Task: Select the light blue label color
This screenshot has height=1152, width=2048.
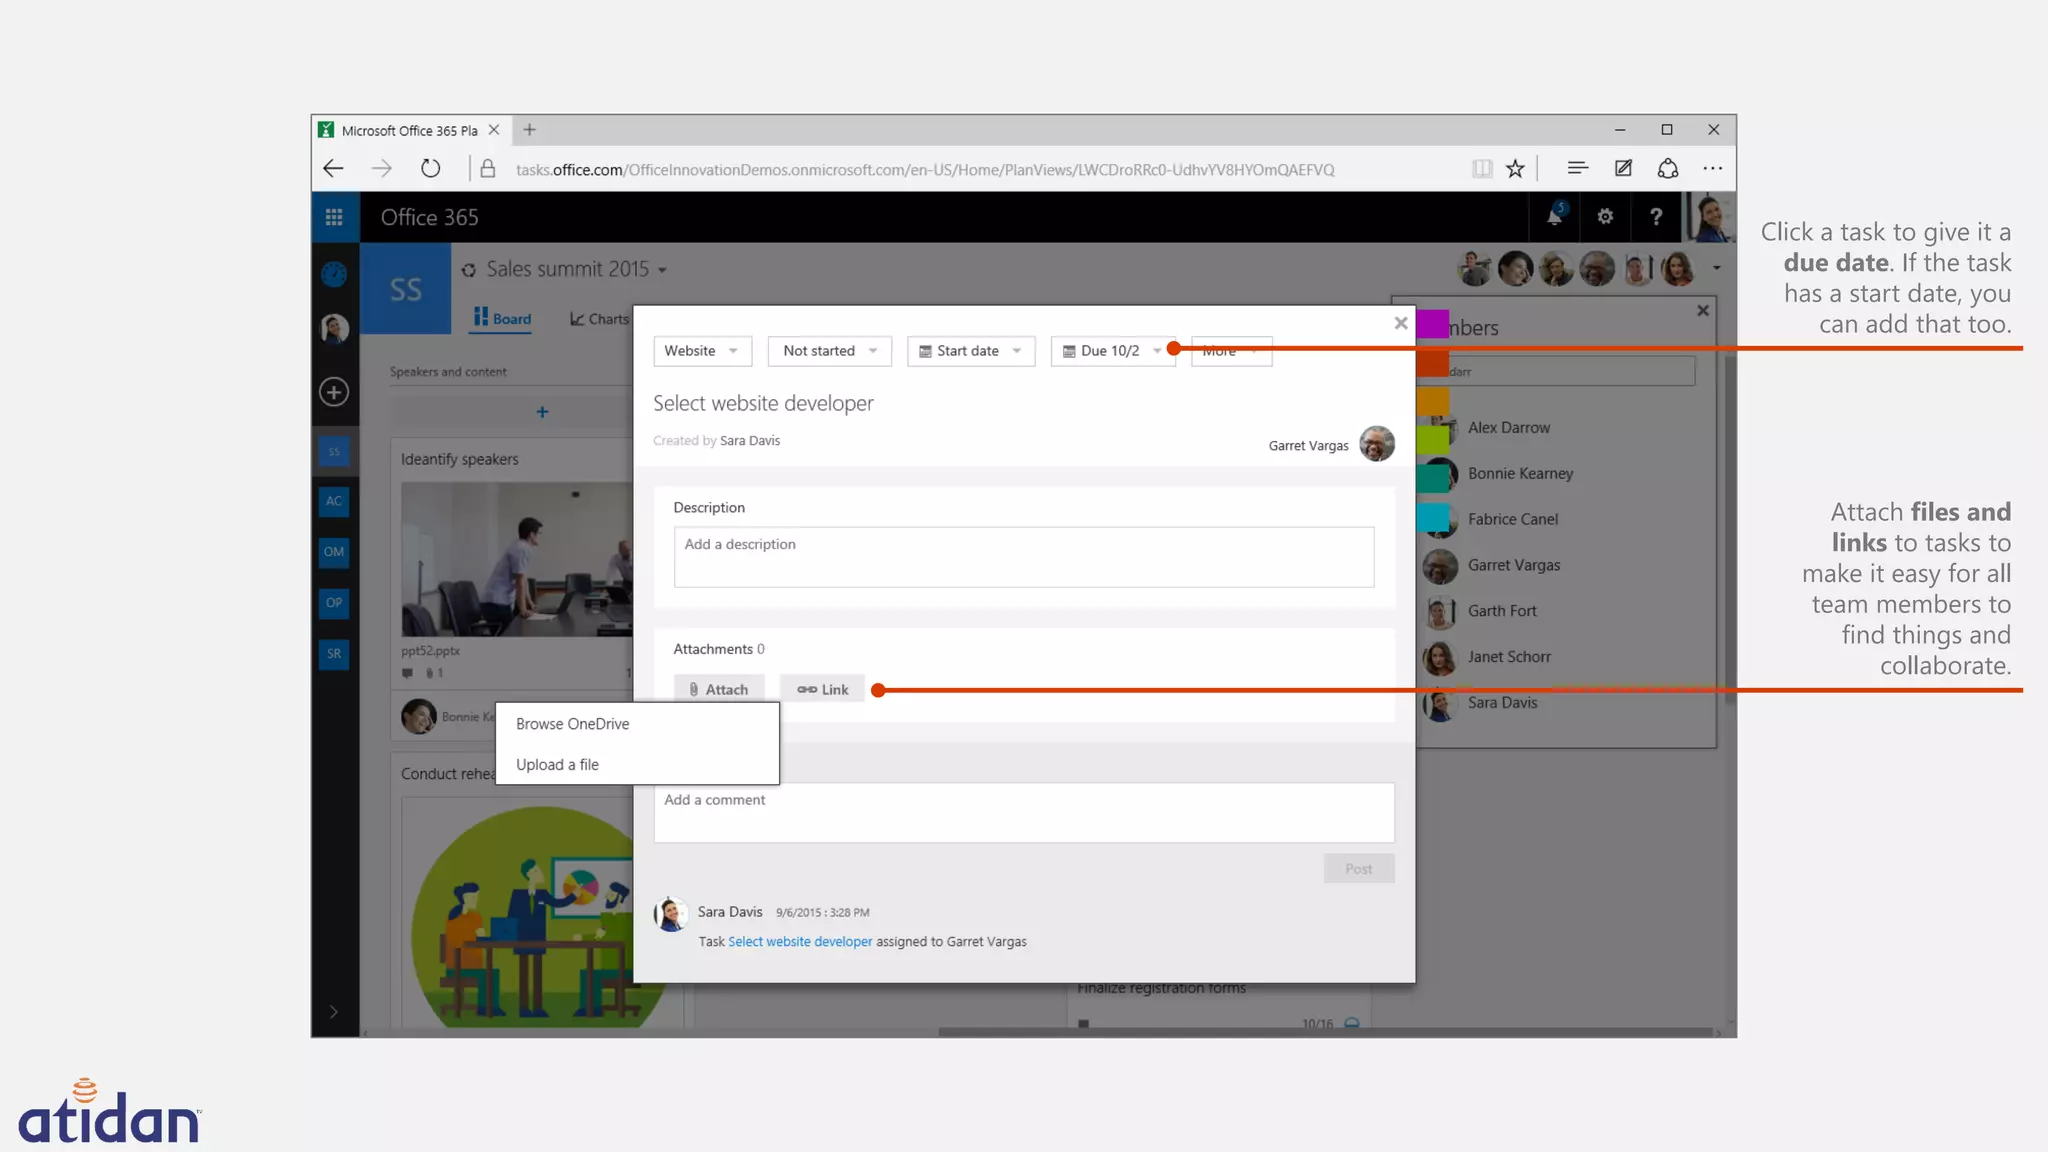Action: [1432, 518]
